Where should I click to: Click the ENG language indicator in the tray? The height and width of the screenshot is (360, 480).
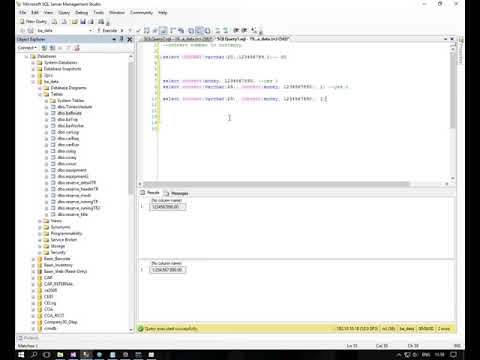click(x=426, y=355)
